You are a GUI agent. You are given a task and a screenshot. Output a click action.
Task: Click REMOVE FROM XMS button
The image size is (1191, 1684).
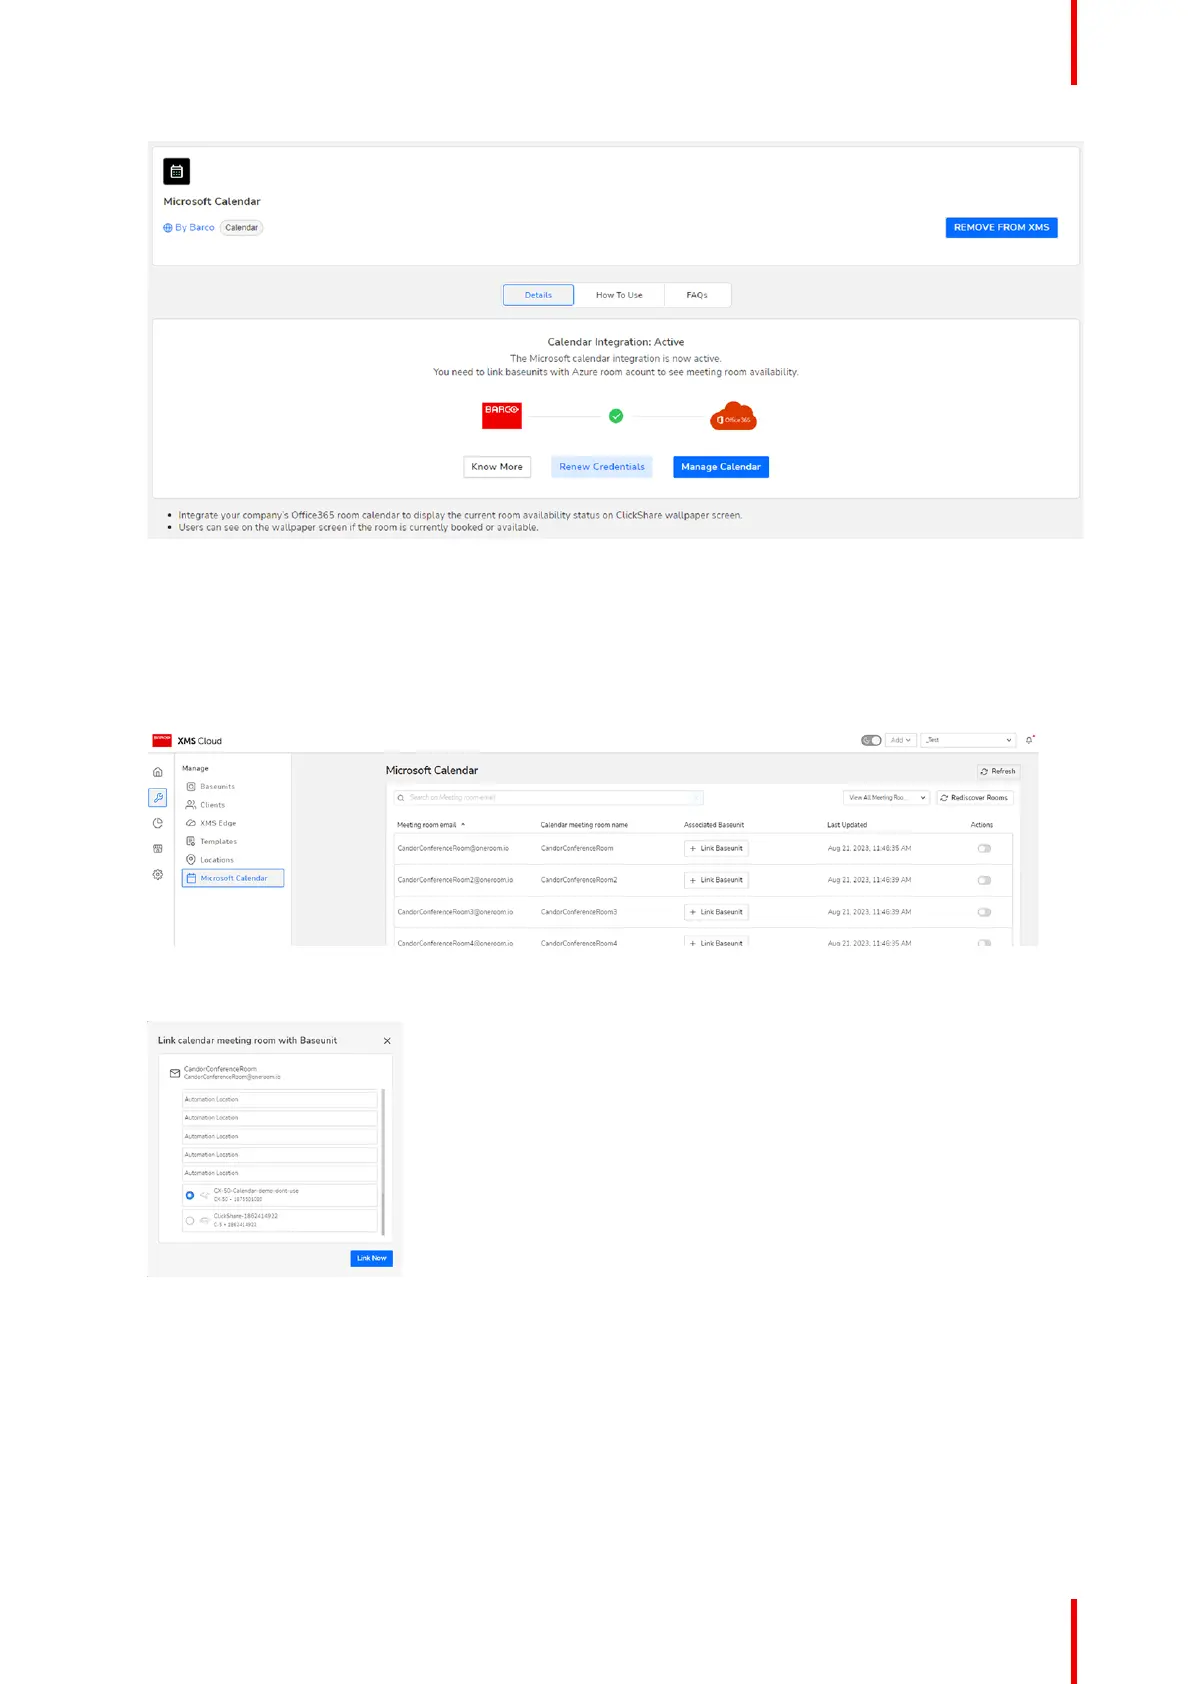[1001, 227]
